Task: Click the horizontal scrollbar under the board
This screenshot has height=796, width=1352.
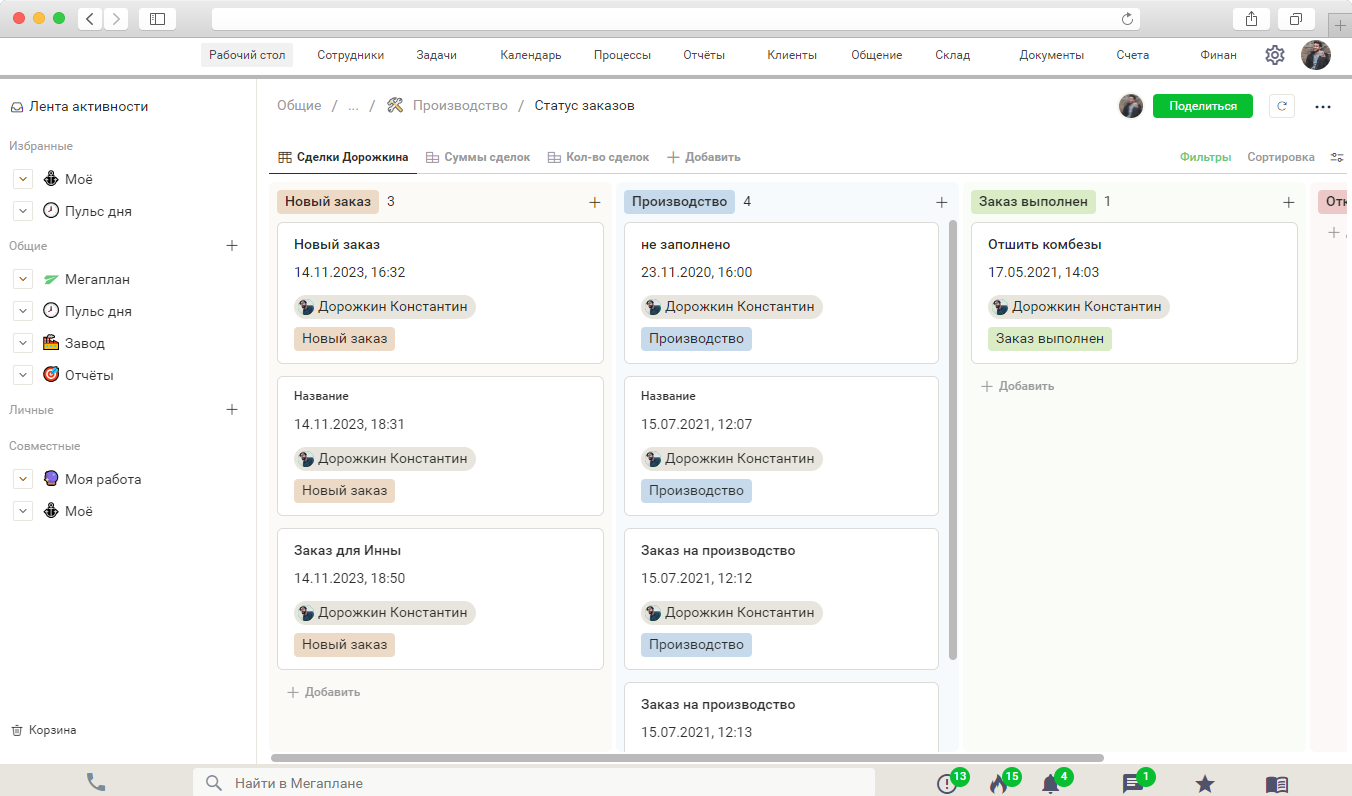Action: coord(687,758)
